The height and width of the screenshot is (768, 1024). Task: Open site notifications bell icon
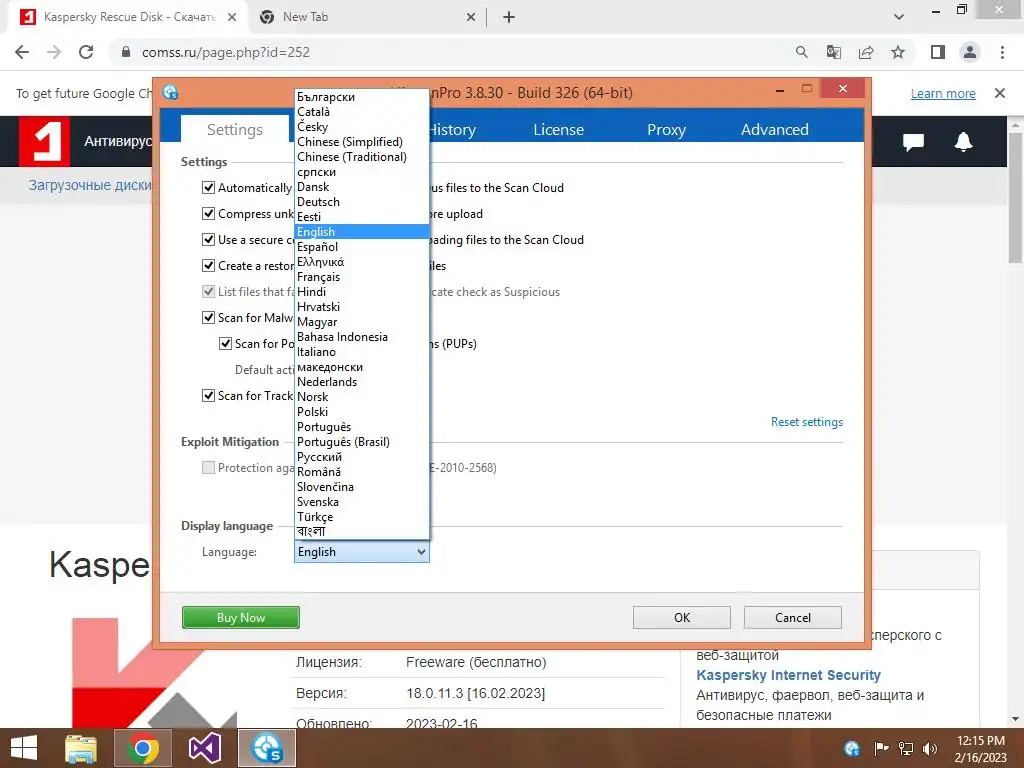tap(963, 141)
